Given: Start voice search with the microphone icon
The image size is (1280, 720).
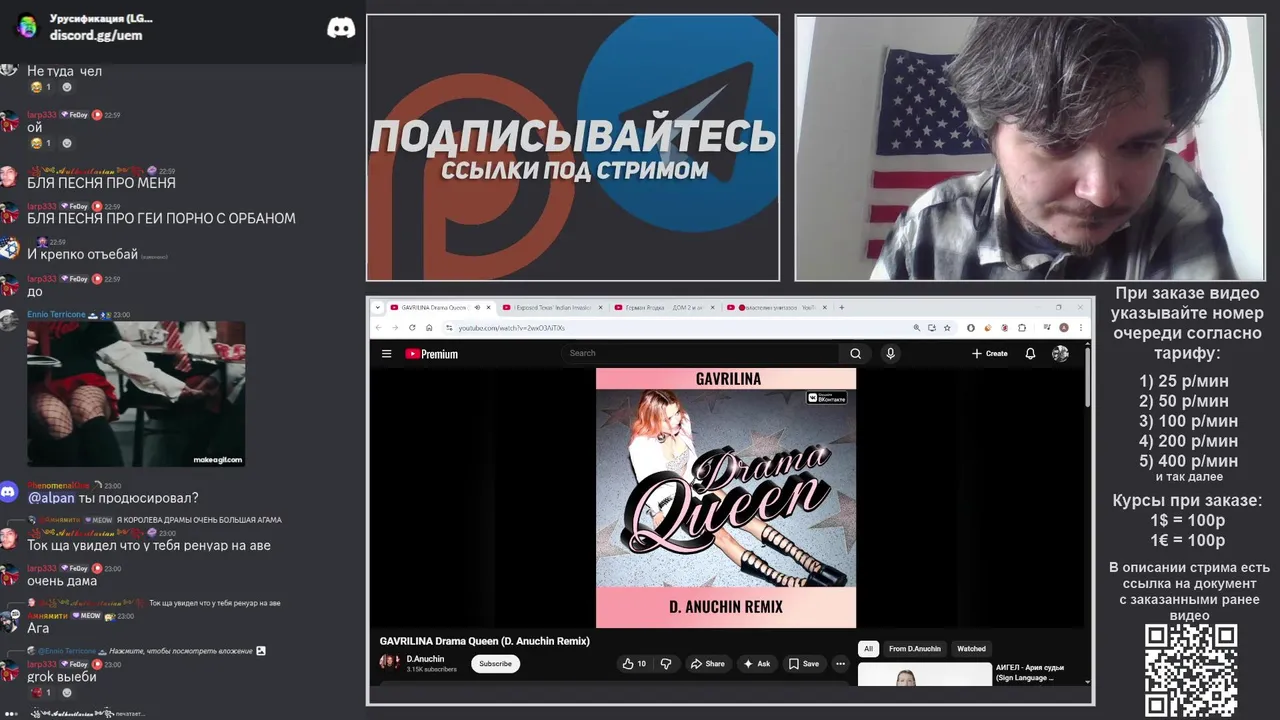Looking at the screenshot, I should (890, 353).
